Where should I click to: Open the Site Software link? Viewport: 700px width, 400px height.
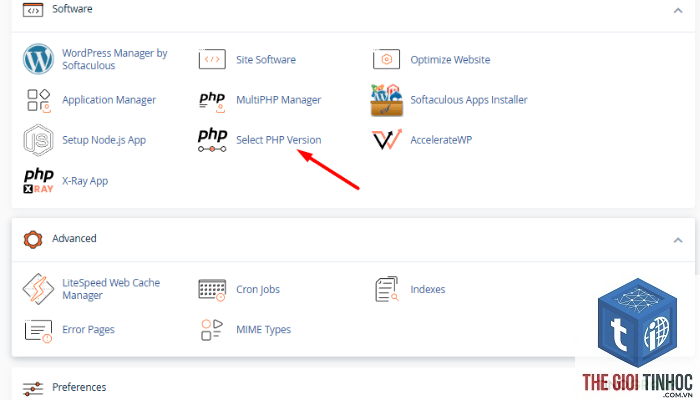[266, 59]
